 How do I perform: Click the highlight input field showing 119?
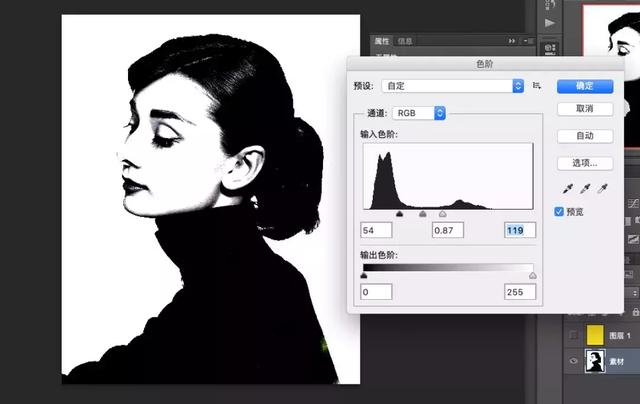(x=520, y=230)
